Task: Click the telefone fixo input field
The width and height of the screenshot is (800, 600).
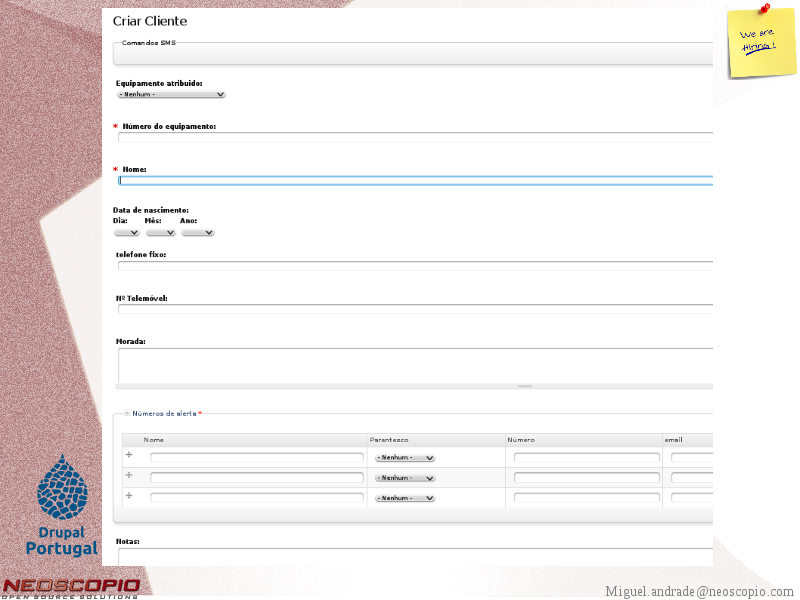Action: click(x=415, y=266)
